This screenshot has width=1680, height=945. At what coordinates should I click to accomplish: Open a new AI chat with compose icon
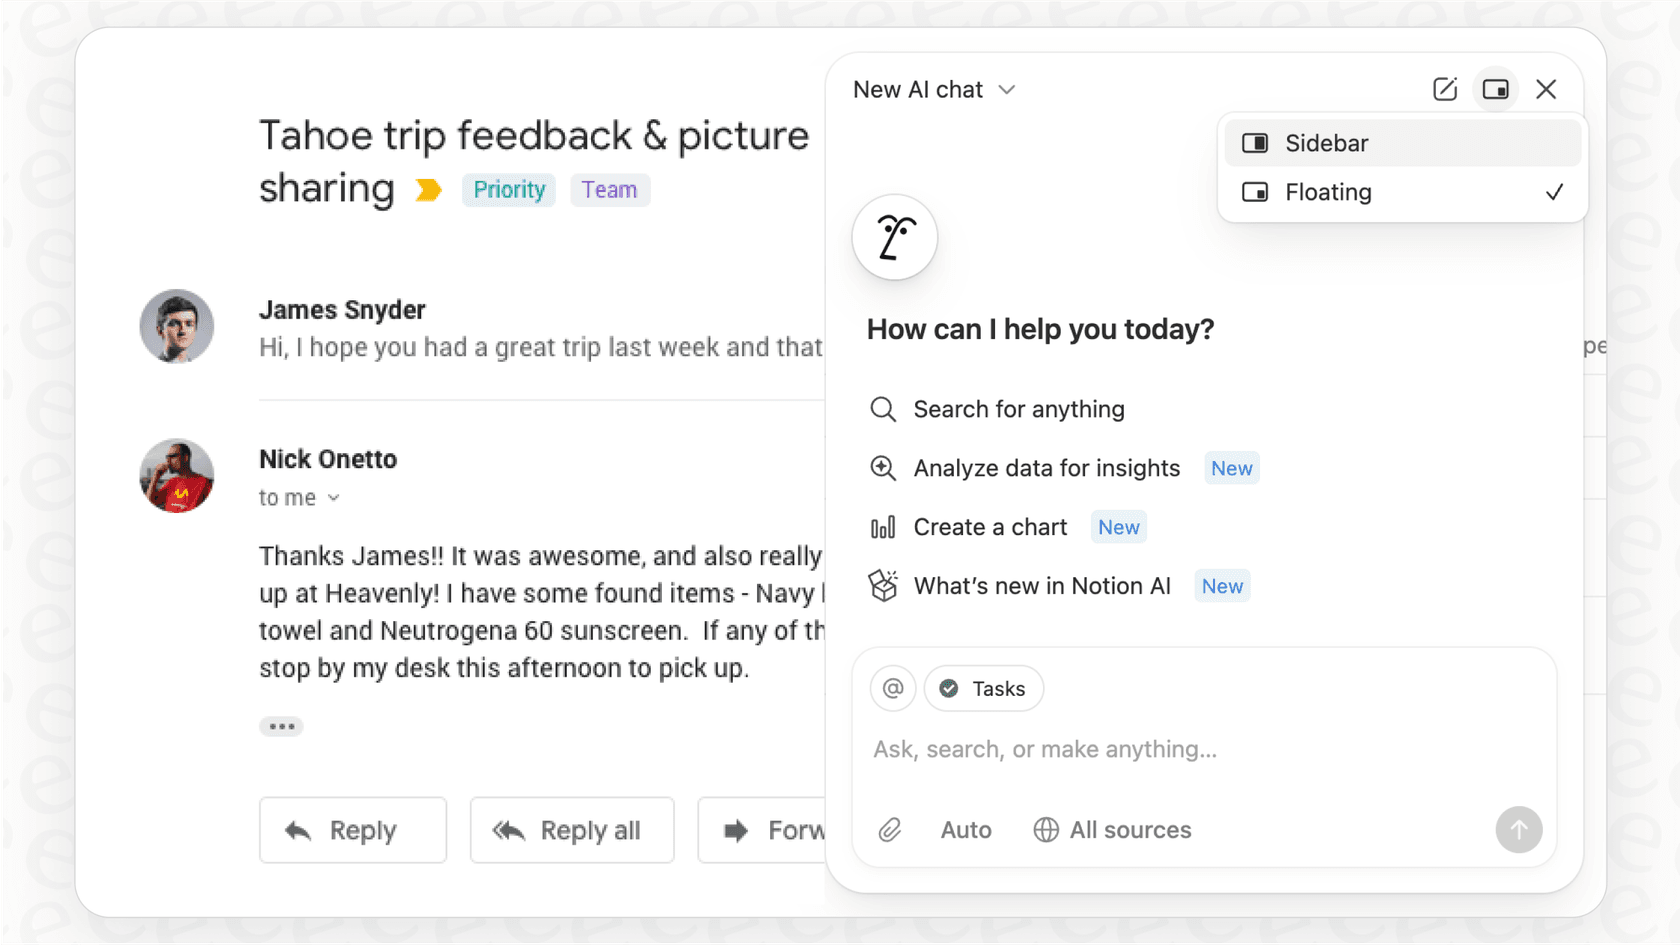(x=1445, y=89)
